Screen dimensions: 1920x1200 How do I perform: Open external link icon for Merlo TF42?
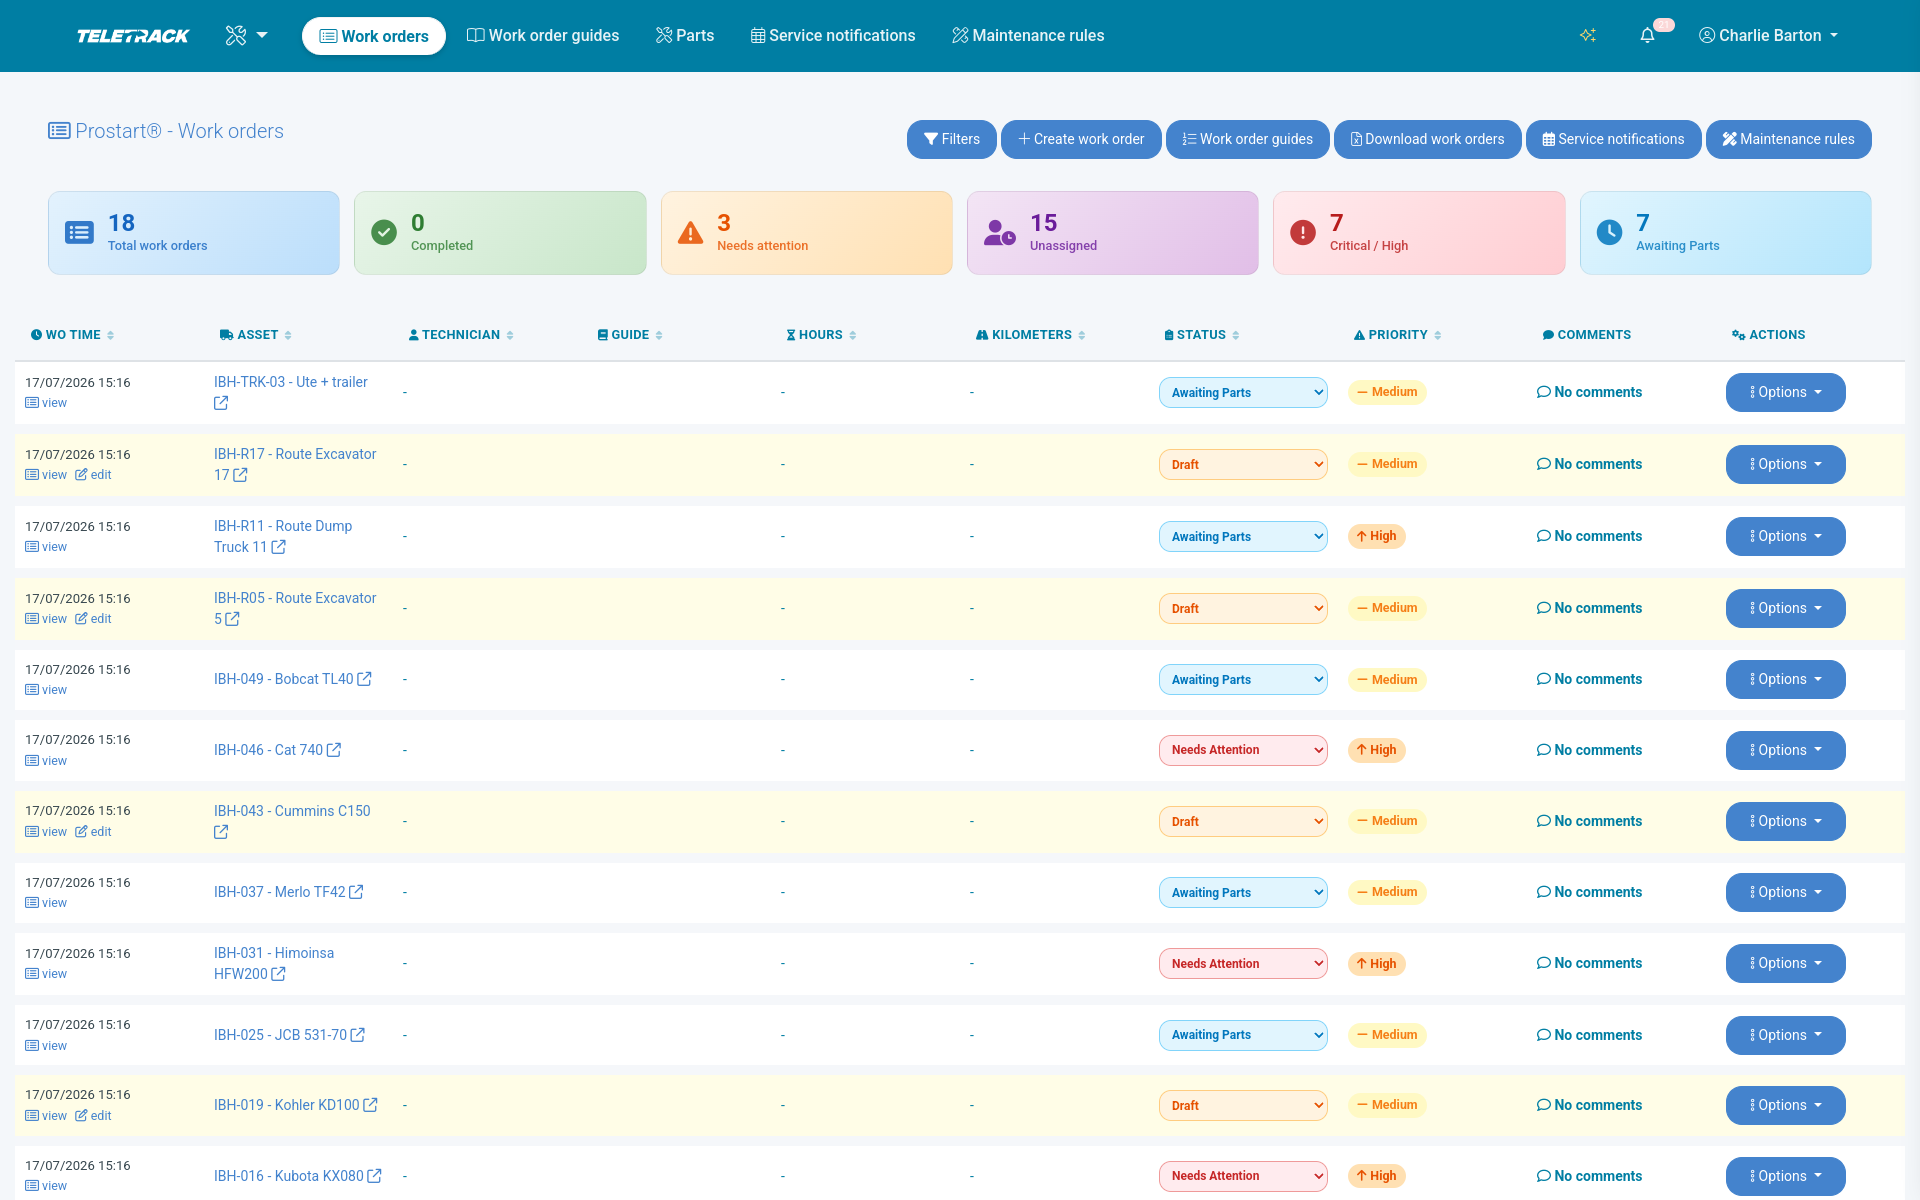pos(356,892)
